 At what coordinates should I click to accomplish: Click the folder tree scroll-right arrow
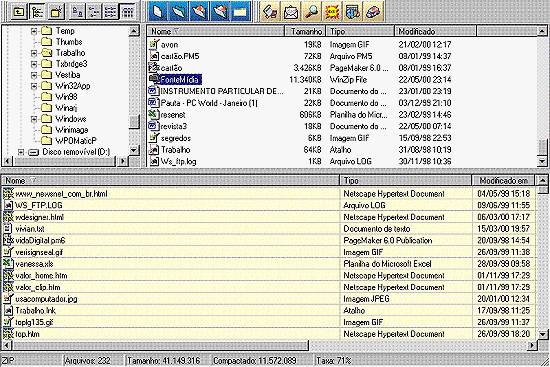(x=123, y=161)
